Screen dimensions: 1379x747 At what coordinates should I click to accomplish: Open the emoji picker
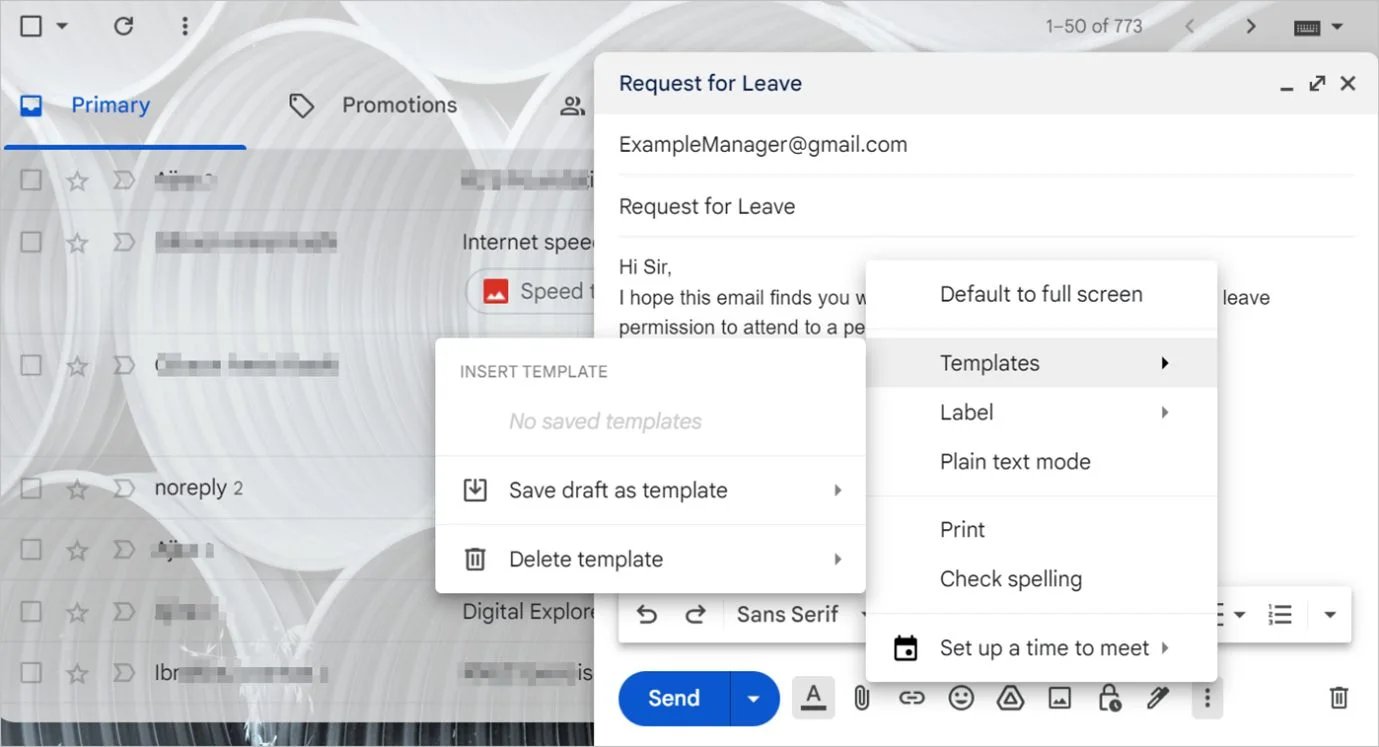coord(961,697)
